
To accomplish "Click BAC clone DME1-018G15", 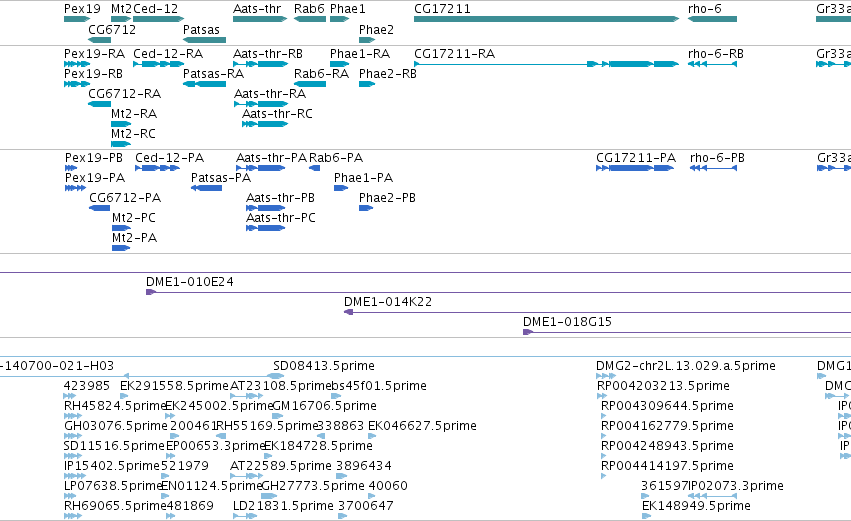I will click(568, 322).
